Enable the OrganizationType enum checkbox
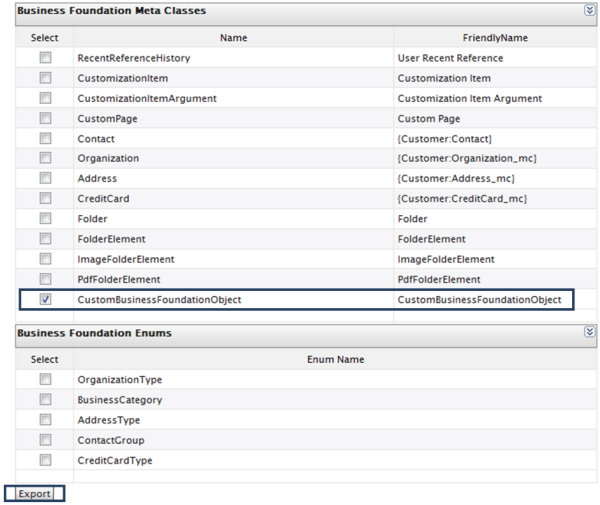This screenshot has width=600, height=505. click(45, 380)
